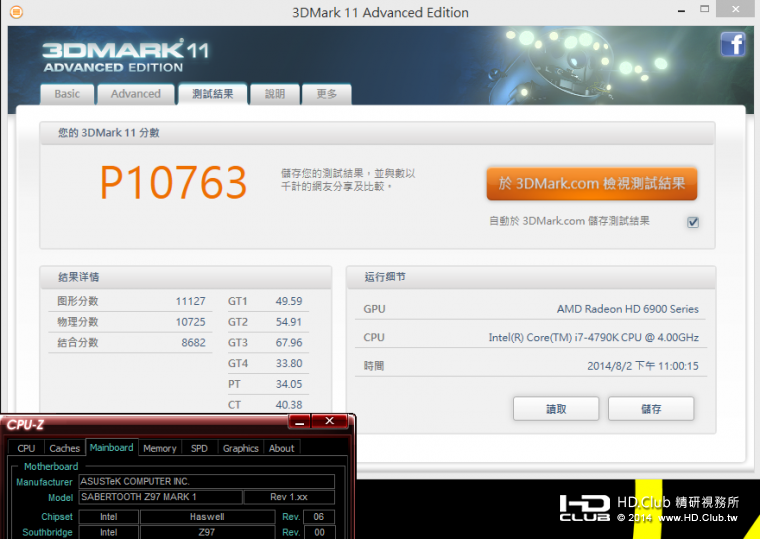The height and width of the screenshot is (539, 760).
Task: Click GT1 value 49.59
Action: (x=289, y=301)
